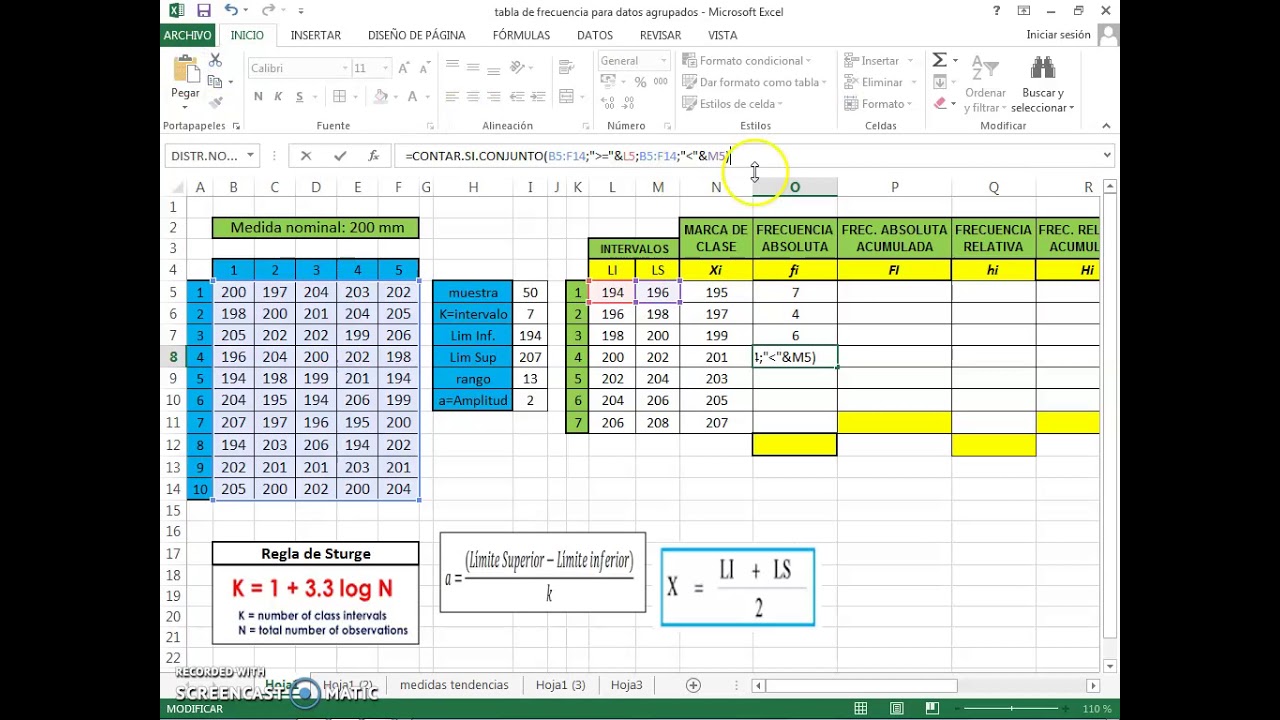Switch to Page Layout view in status bar
Image resolution: width=1280 pixels, height=720 pixels.
(x=896, y=708)
